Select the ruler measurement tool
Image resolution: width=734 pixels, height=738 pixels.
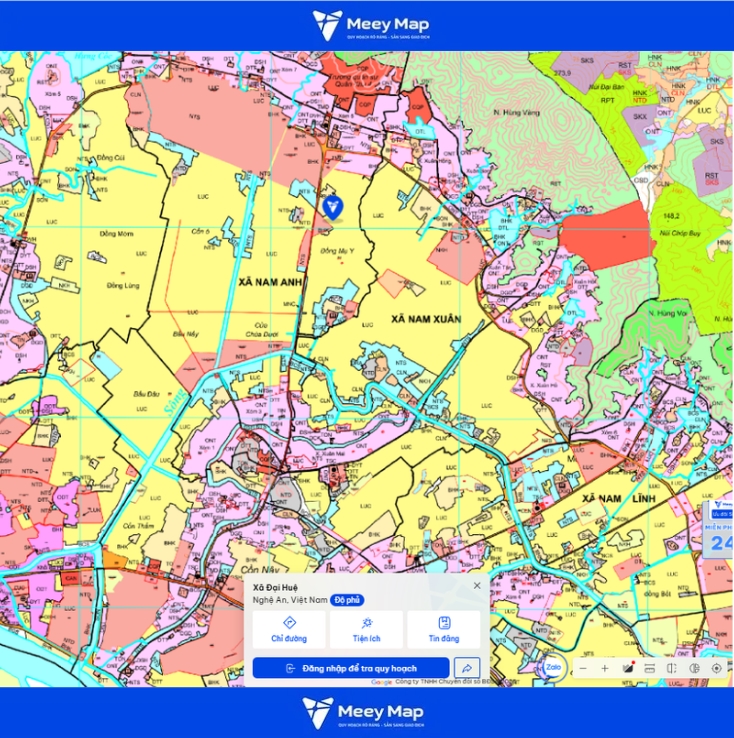(650, 668)
